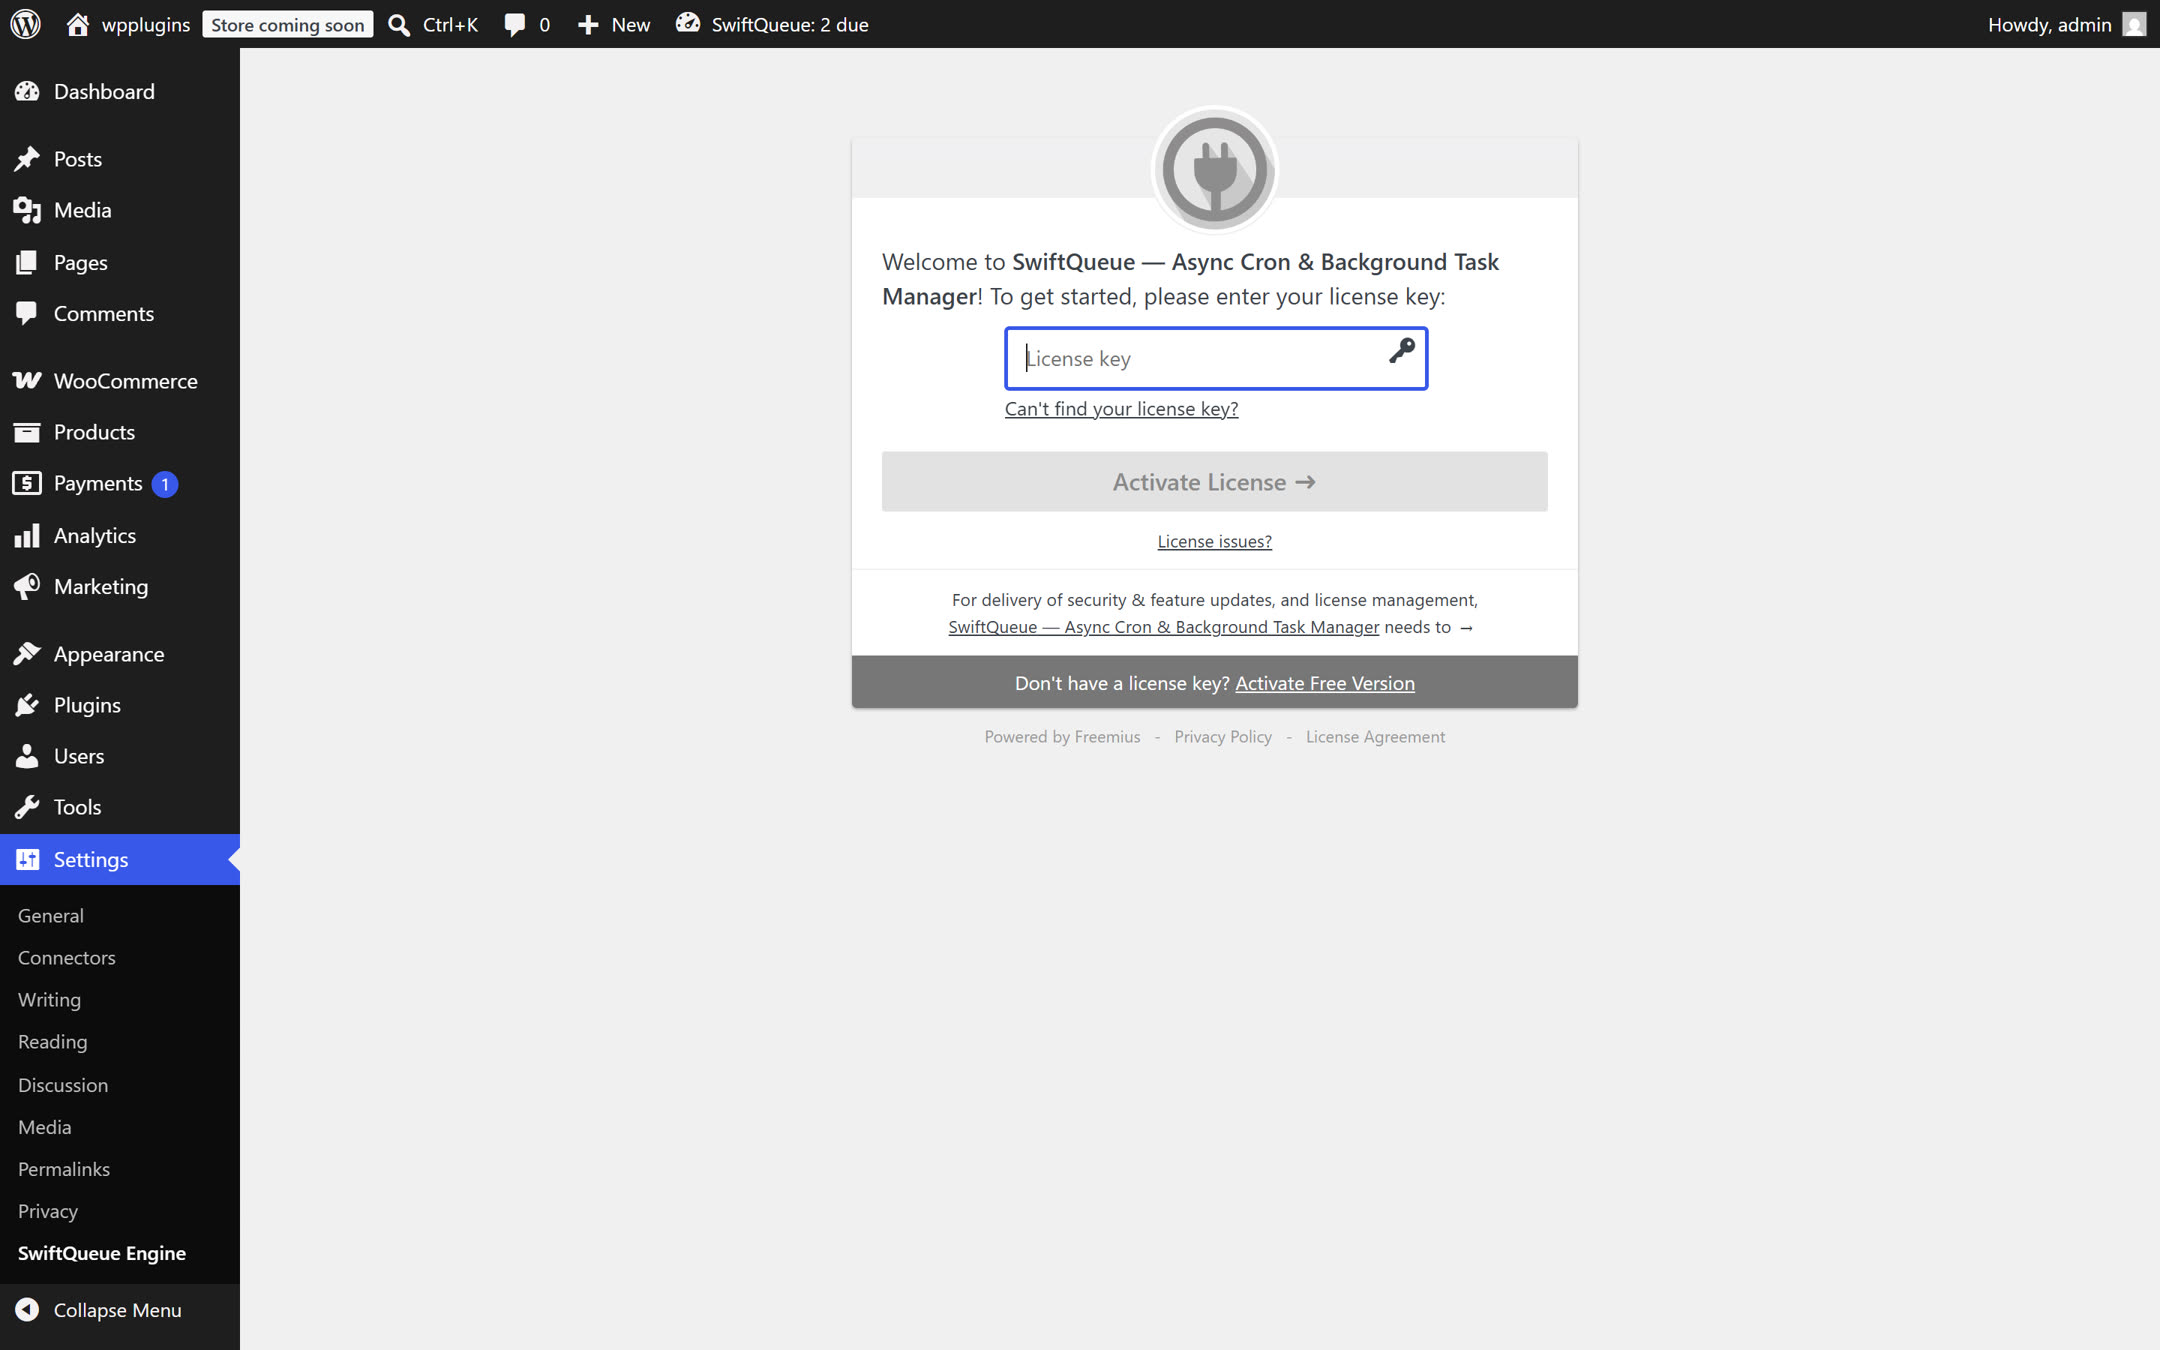Image resolution: width=2160 pixels, height=1350 pixels.
Task: Expand permissions arrow after 'needs to'
Action: (1466, 628)
